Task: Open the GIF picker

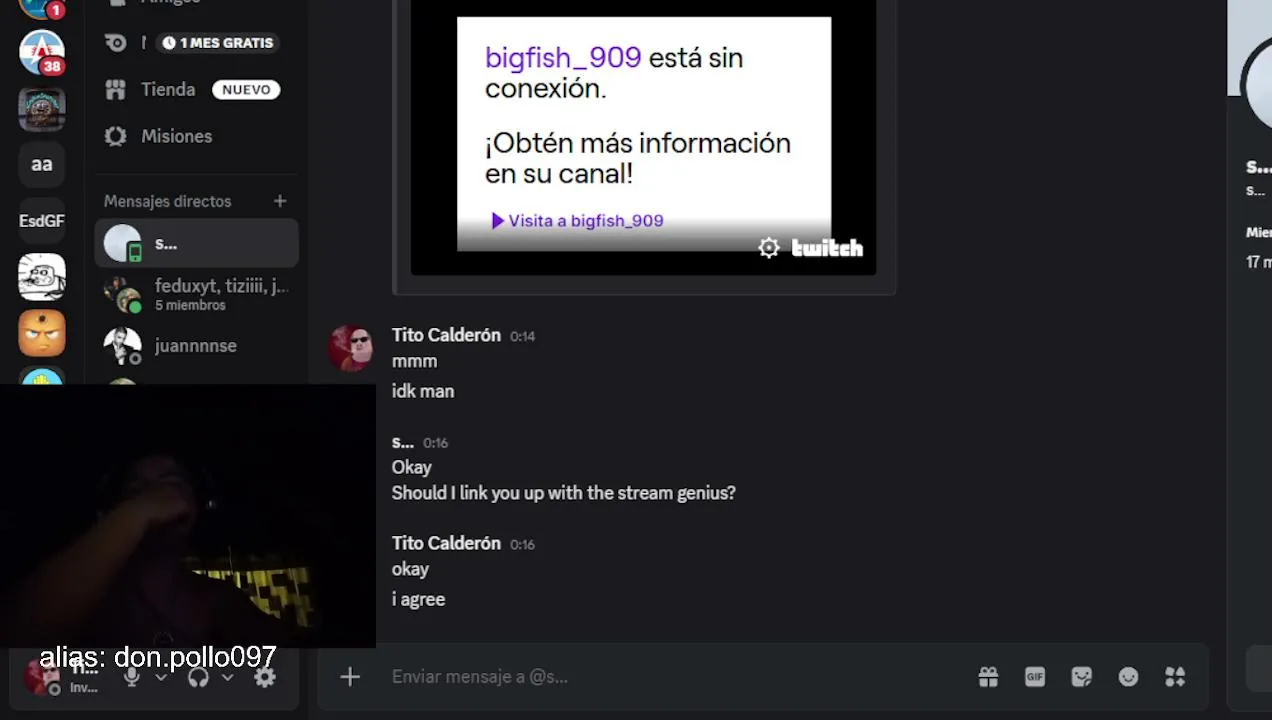Action: pyautogui.click(x=1035, y=677)
